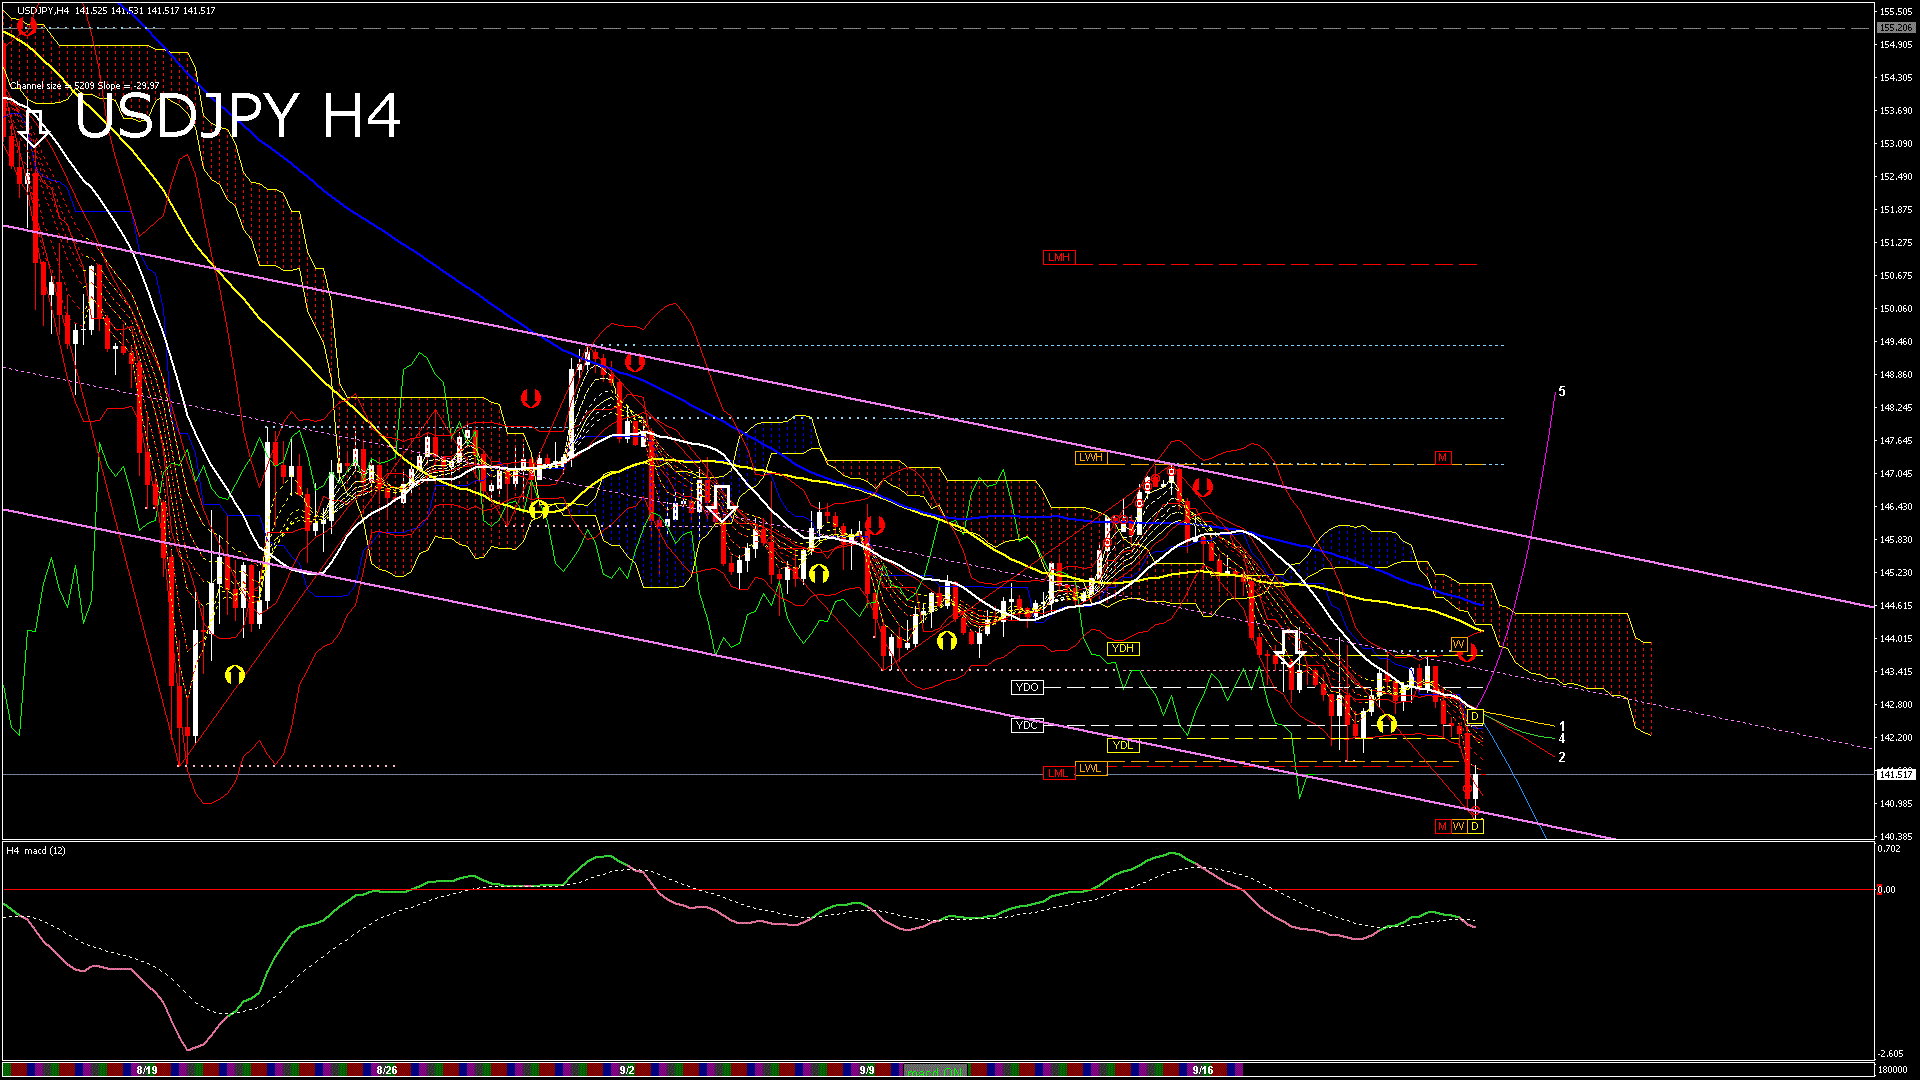
Task: Click the LWH orange level label
Action: (x=1090, y=458)
